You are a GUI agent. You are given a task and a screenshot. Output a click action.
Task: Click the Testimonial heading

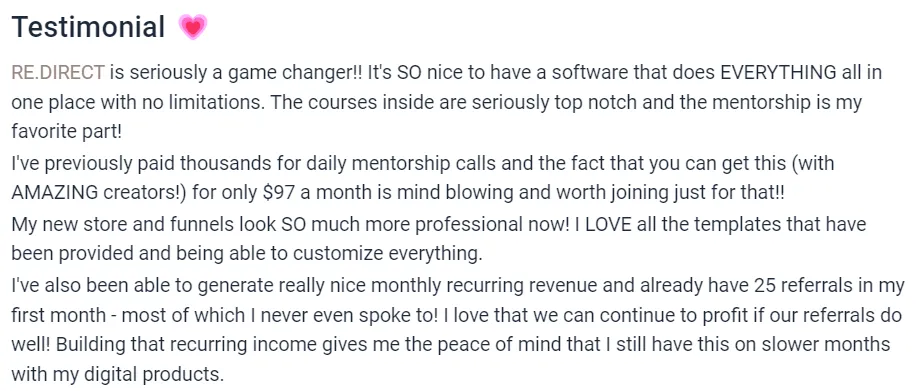[88, 27]
